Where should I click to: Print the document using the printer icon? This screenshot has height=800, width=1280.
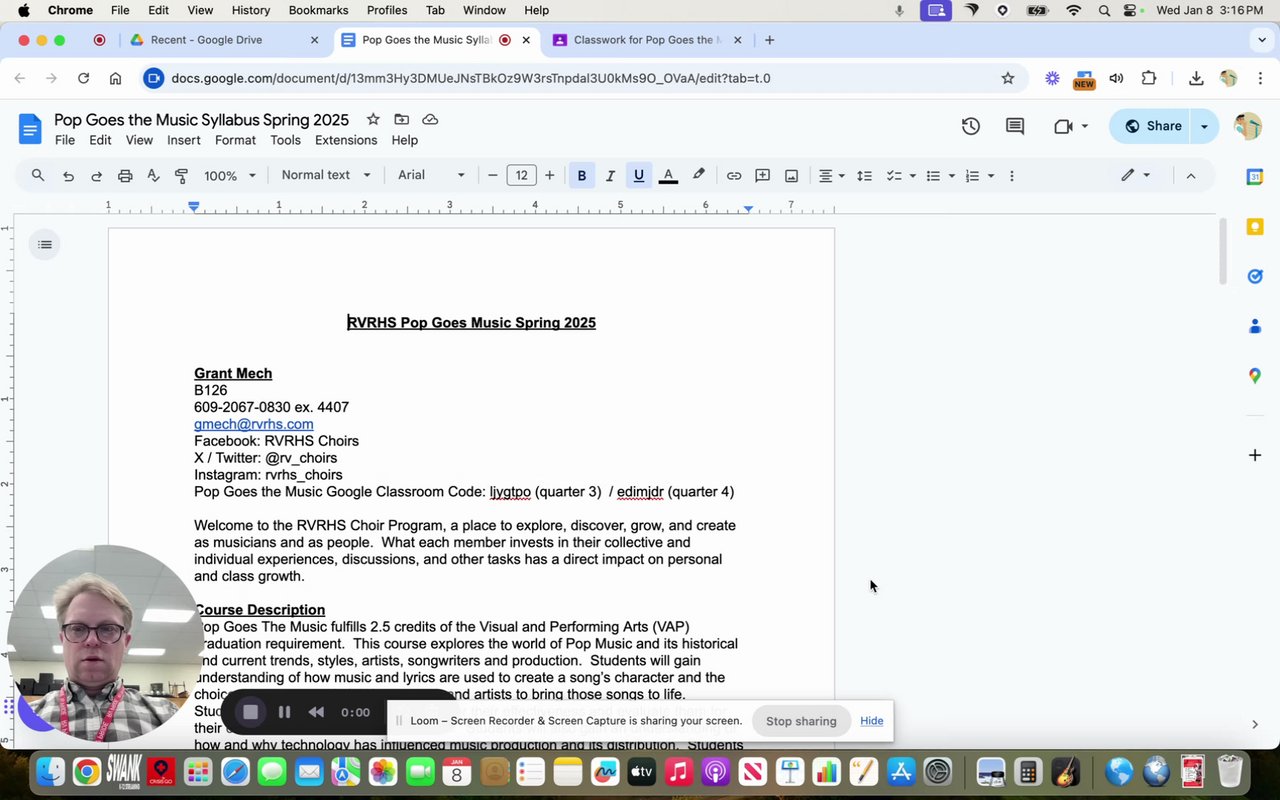[125, 176]
